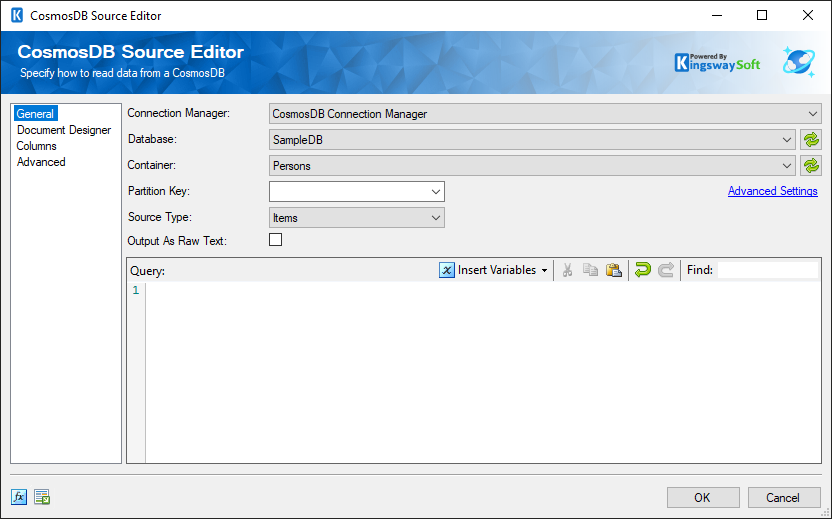This screenshot has height=519, width=832.
Task: Refresh the Container list
Action: pos(811,166)
